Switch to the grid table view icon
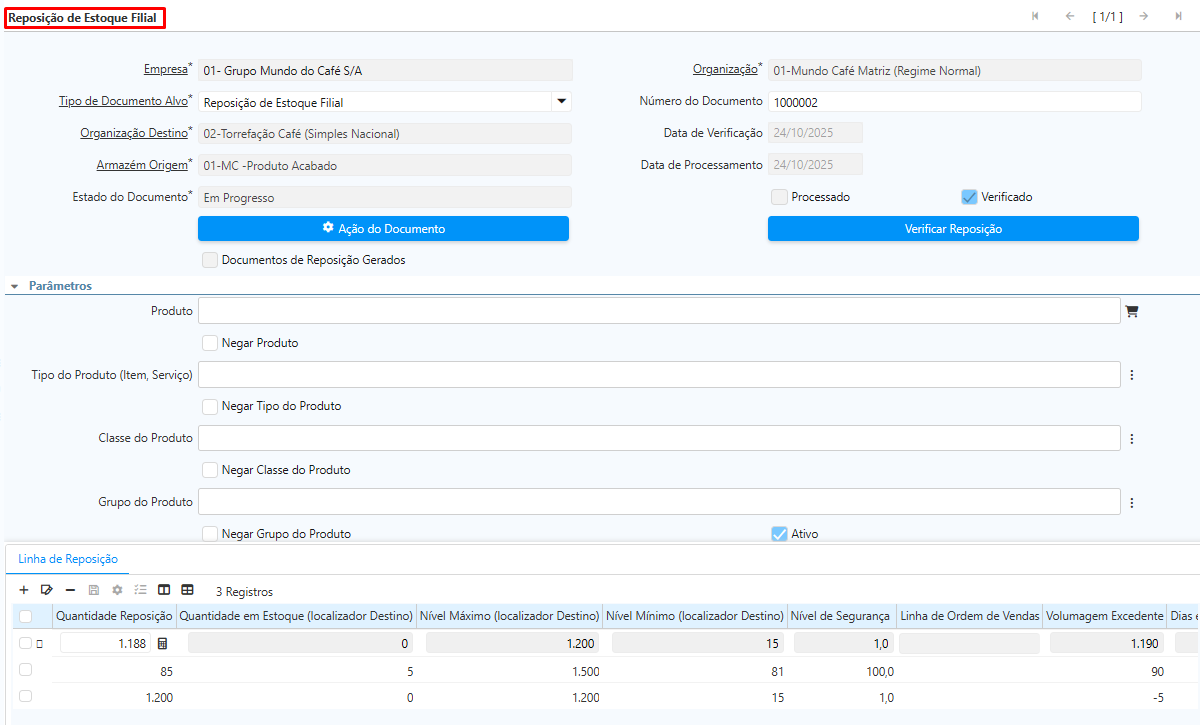This screenshot has width=1200, height=725. [x=187, y=591]
